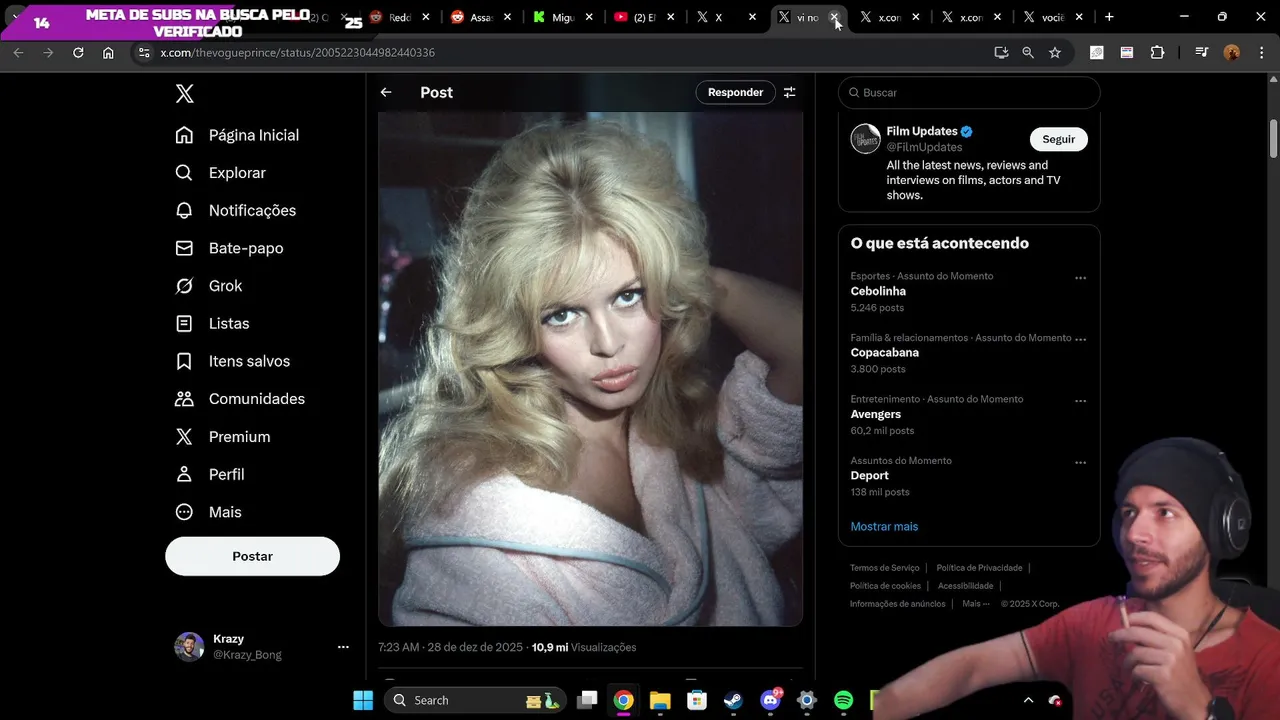The height and width of the screenshot is (720, 1280).
Task: Open Acessibilidade footer link
Action: click(x=965, y=586)
